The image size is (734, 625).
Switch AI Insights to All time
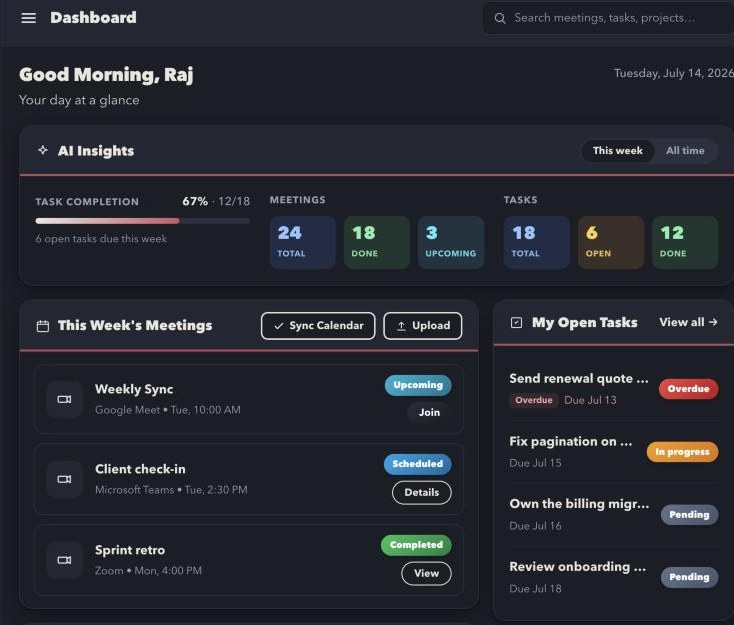click(x=685, y=151)
